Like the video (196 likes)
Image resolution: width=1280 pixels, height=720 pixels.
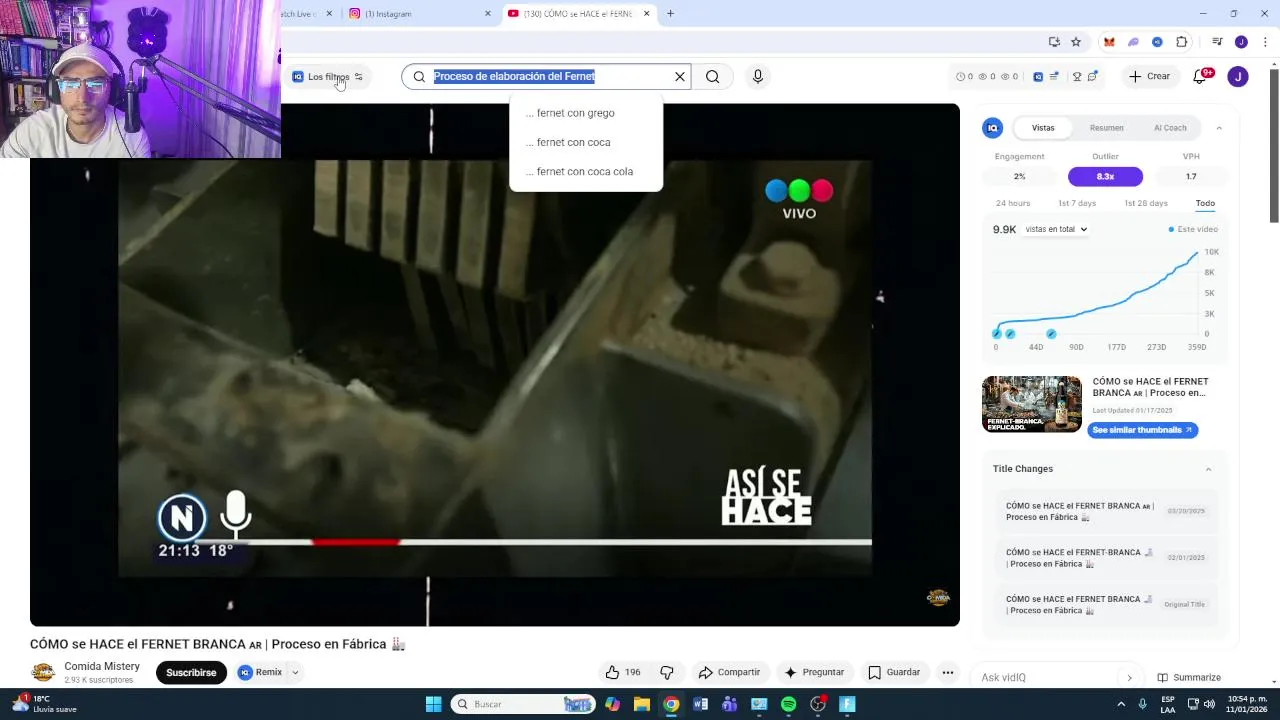623,672
